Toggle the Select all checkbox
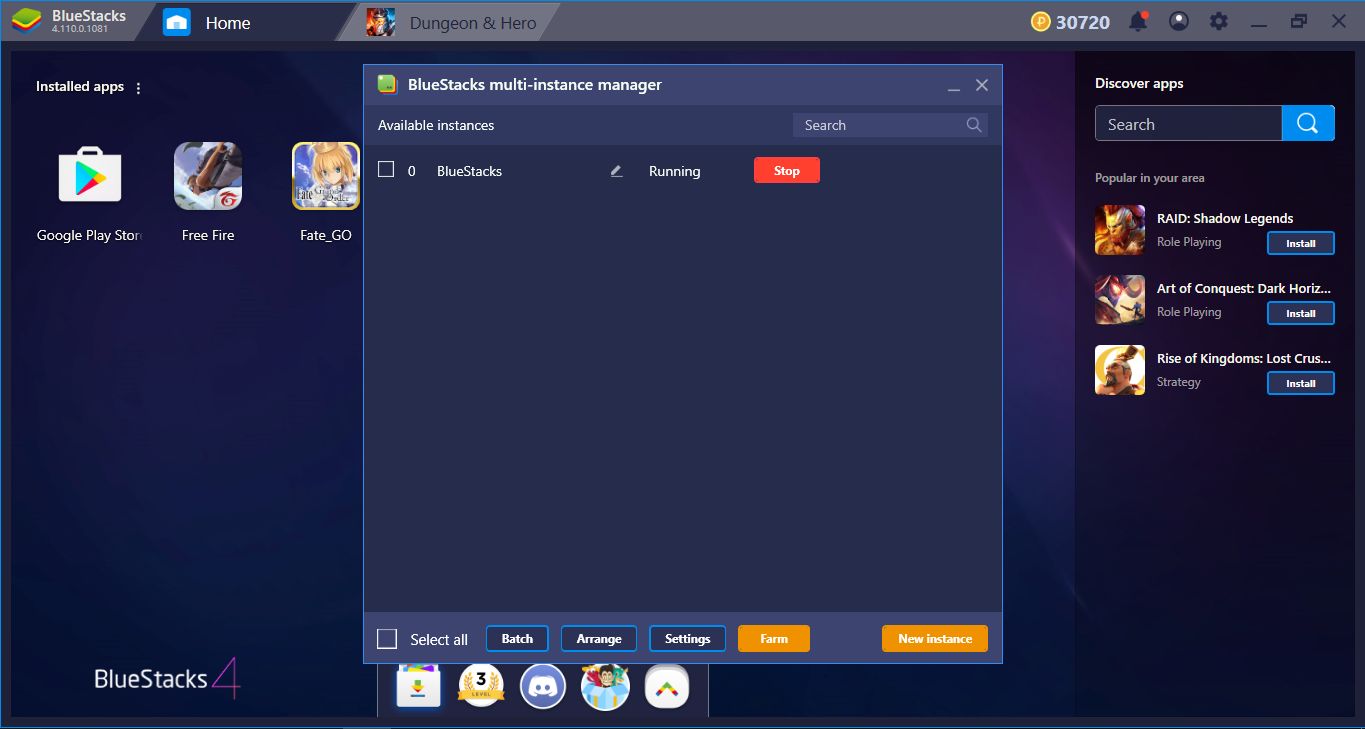Viewport: 1365px width, 729px height. [387, 639]
